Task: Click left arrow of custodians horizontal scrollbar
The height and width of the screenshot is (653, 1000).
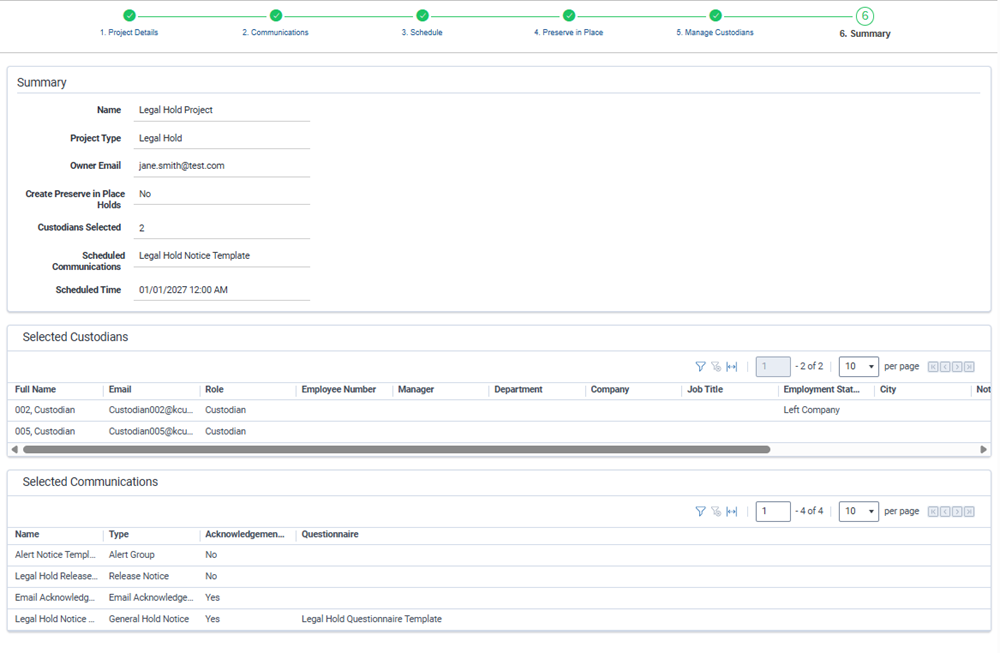Action: click(x=15, y=450)
